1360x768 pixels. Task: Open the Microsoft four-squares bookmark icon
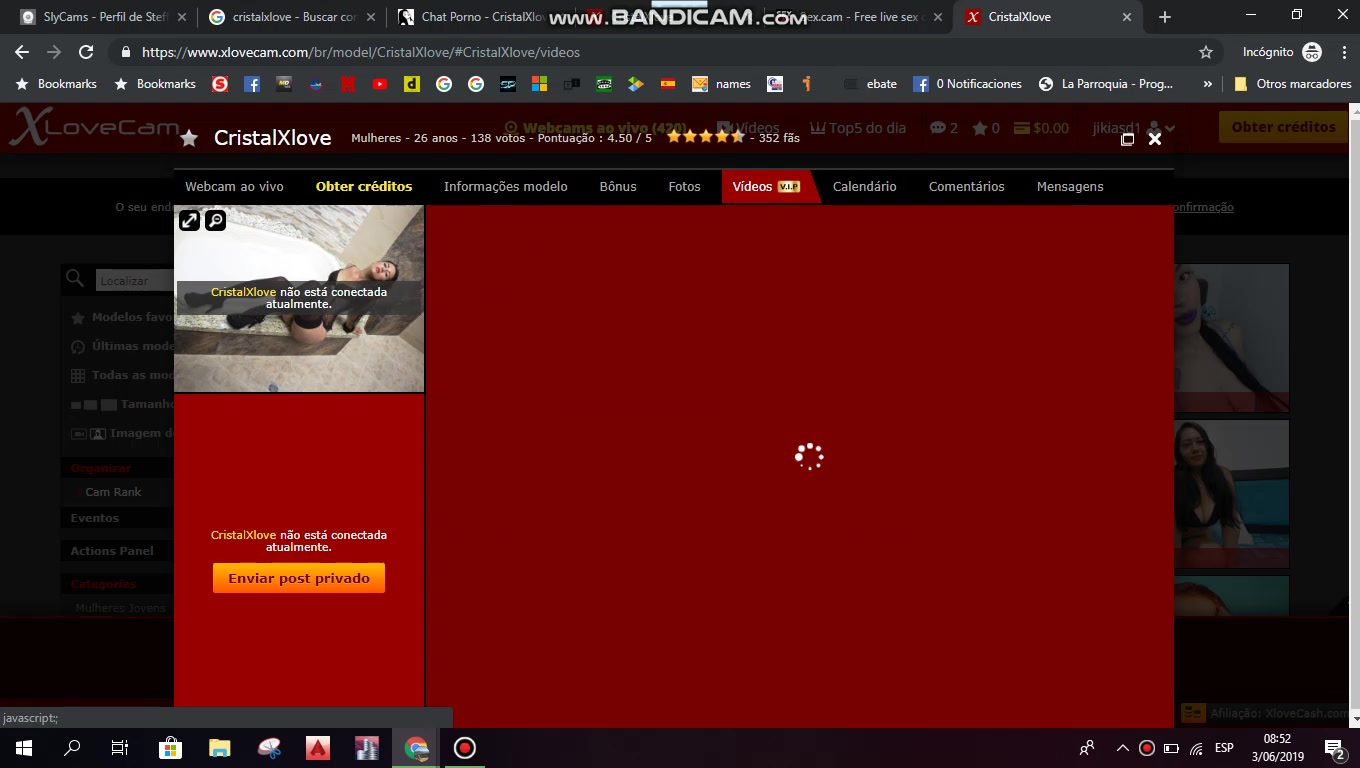tap(540, 84)
